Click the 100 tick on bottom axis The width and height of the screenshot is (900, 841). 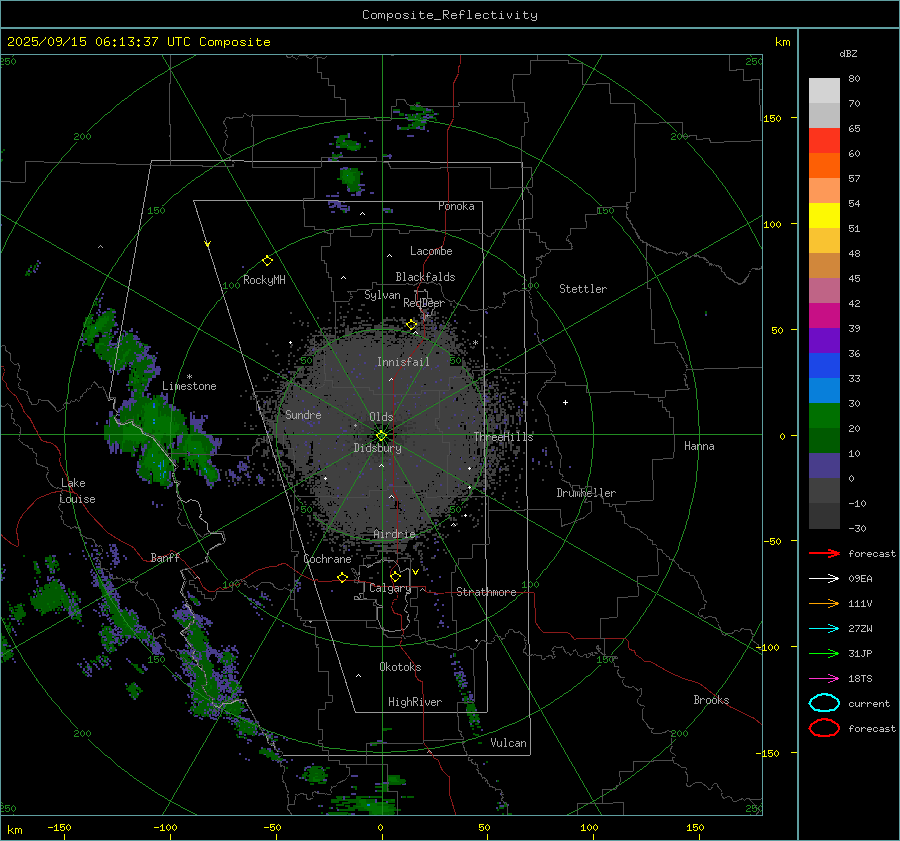[x=589, y=828]
